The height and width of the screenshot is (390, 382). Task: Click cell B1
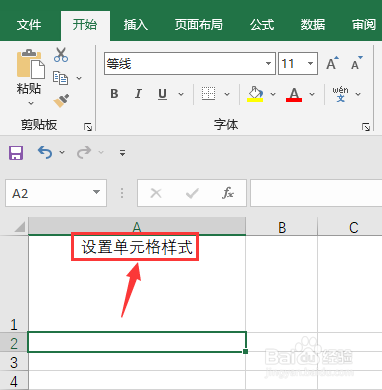[282, 284]
